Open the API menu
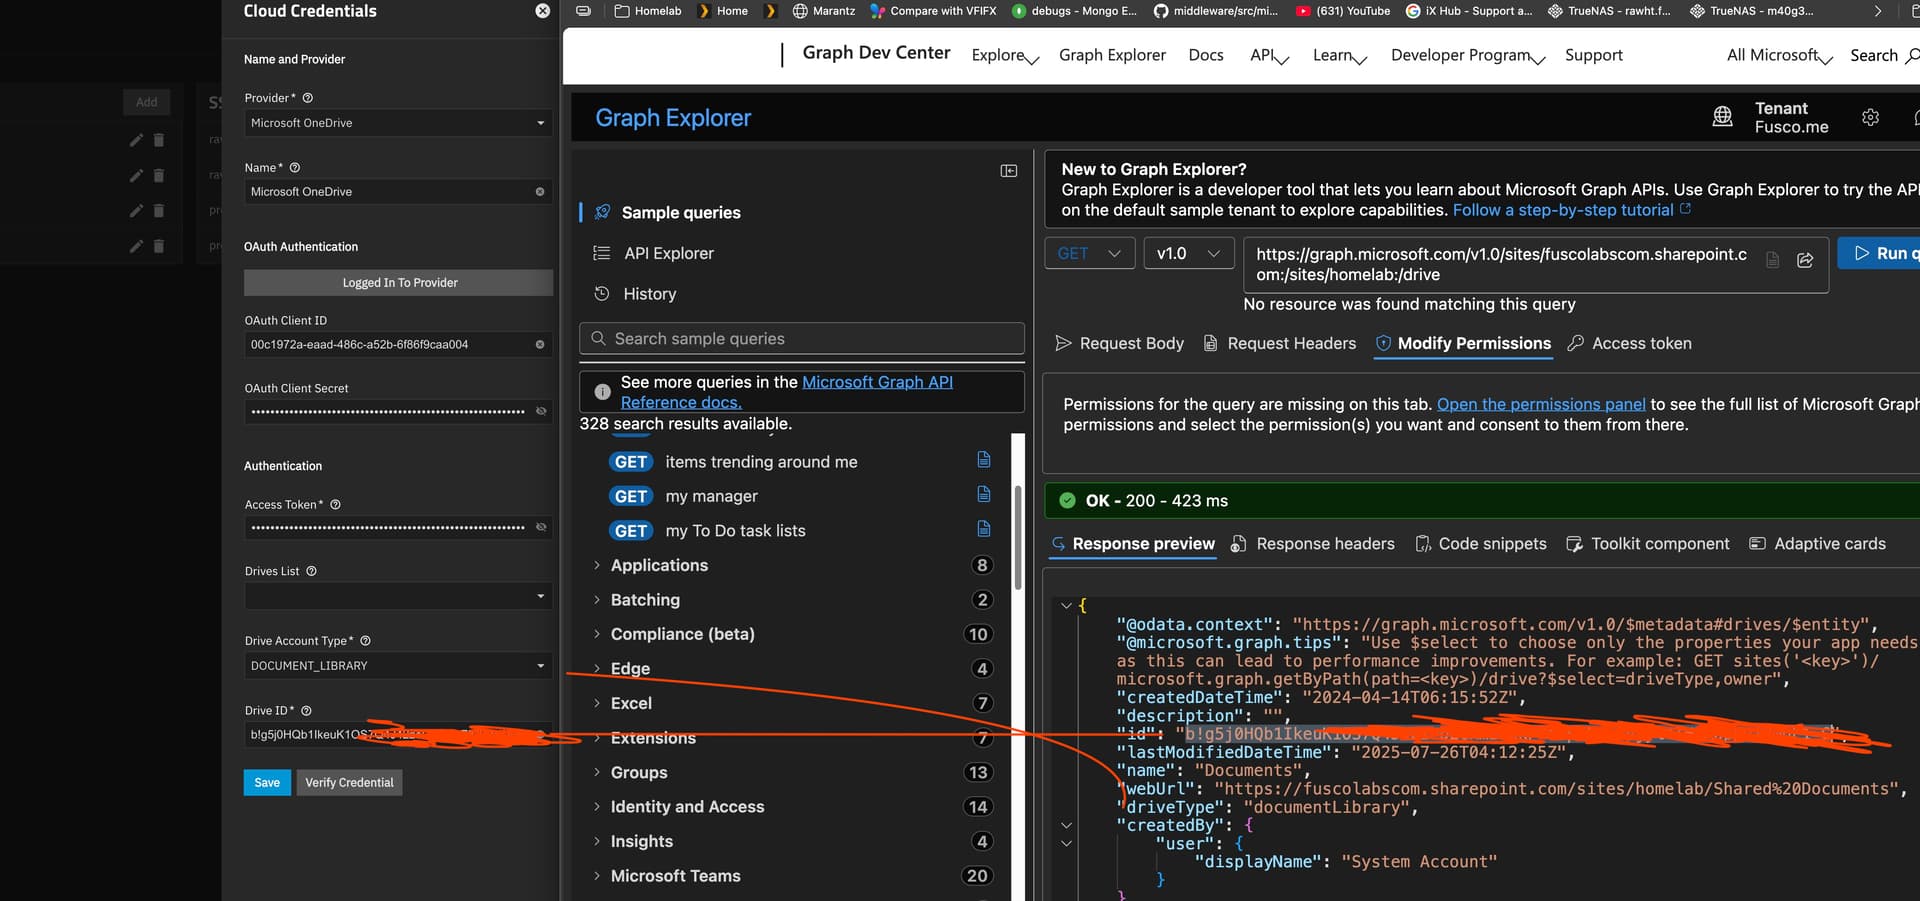The height and width of the screenshot is (901, 1920). pos(1269,56)
